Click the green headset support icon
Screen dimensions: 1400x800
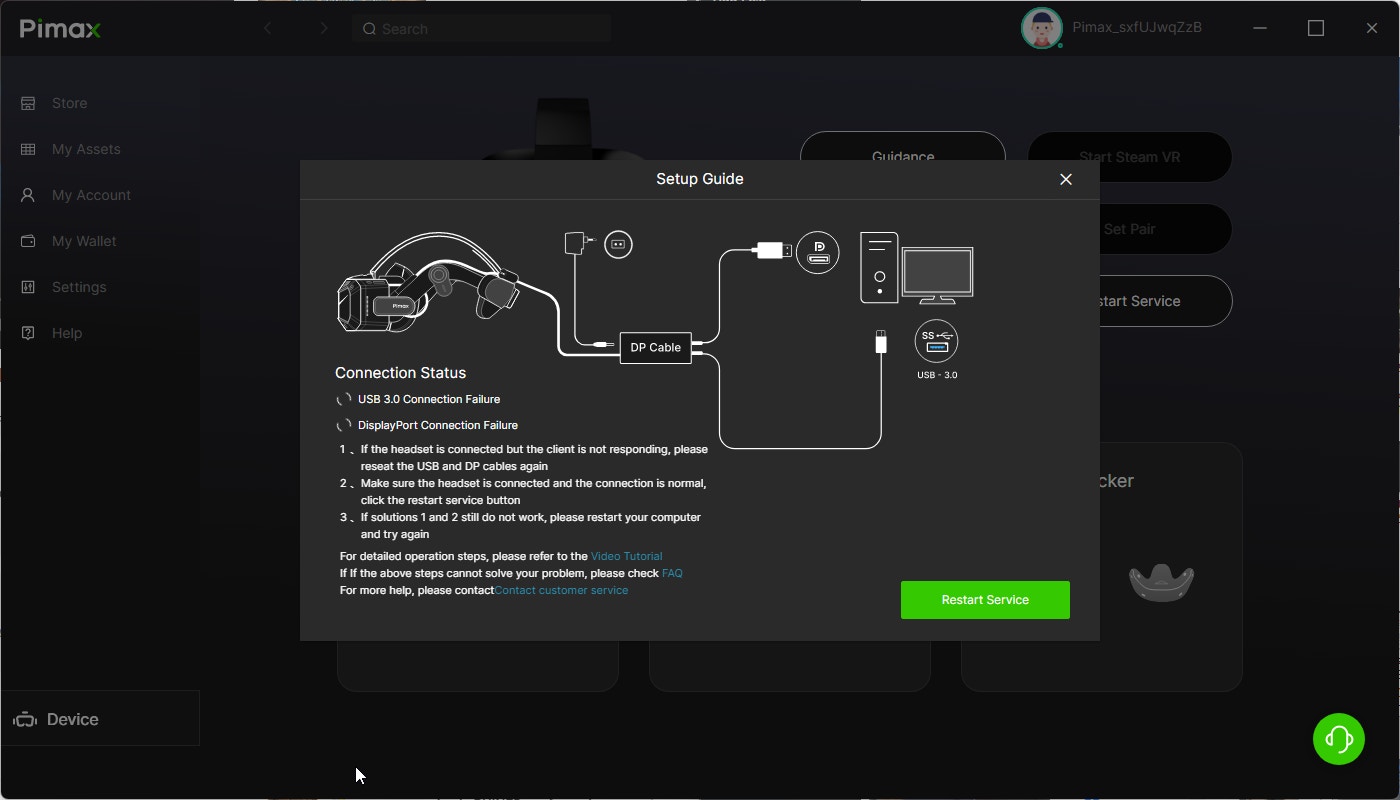point(1338,739)
